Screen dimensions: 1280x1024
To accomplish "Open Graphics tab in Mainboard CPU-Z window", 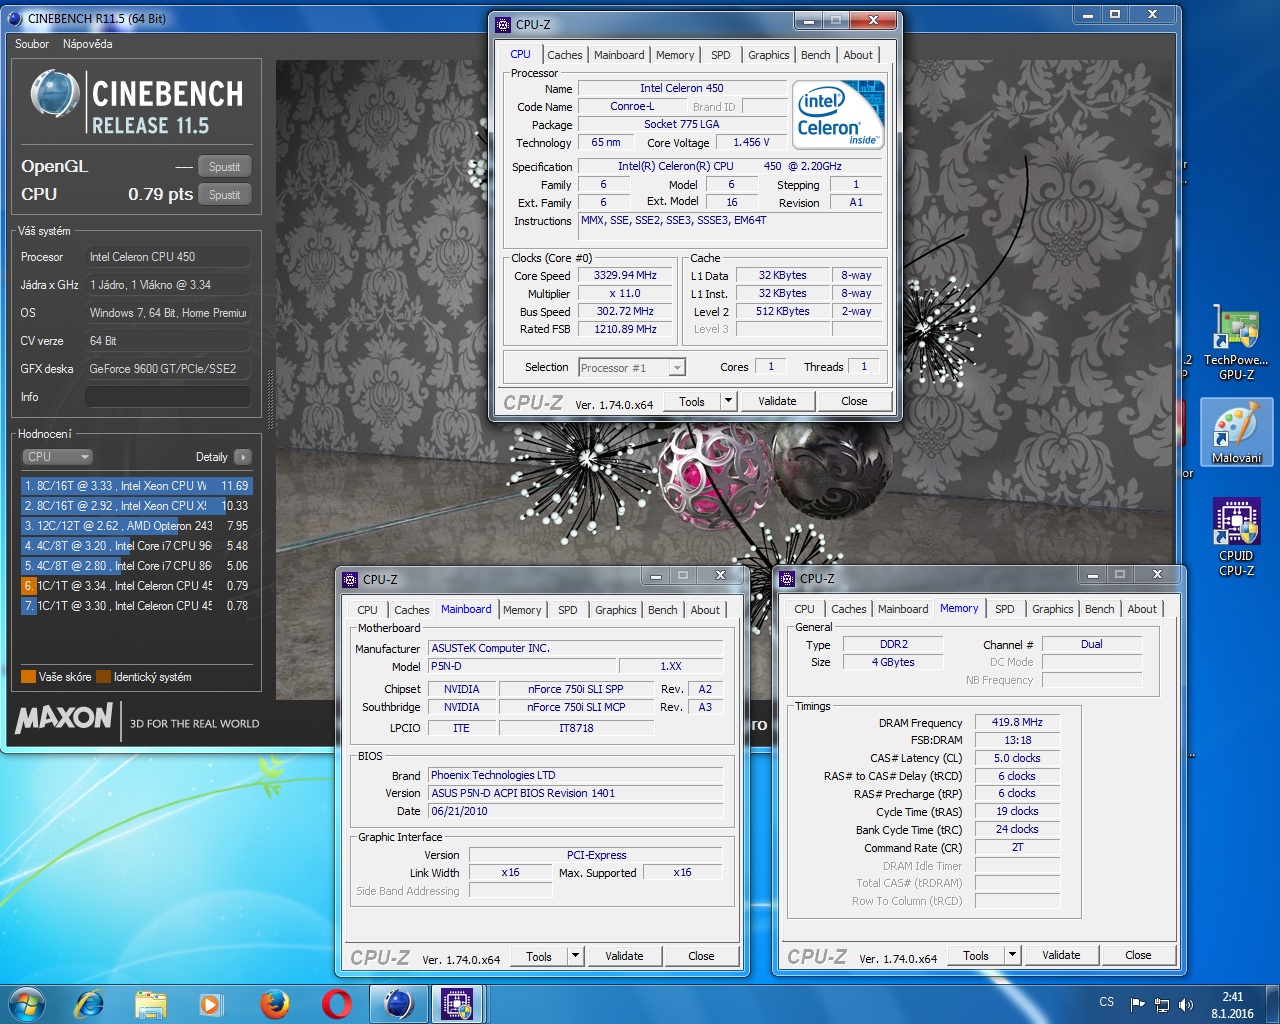I will (616, 610).
